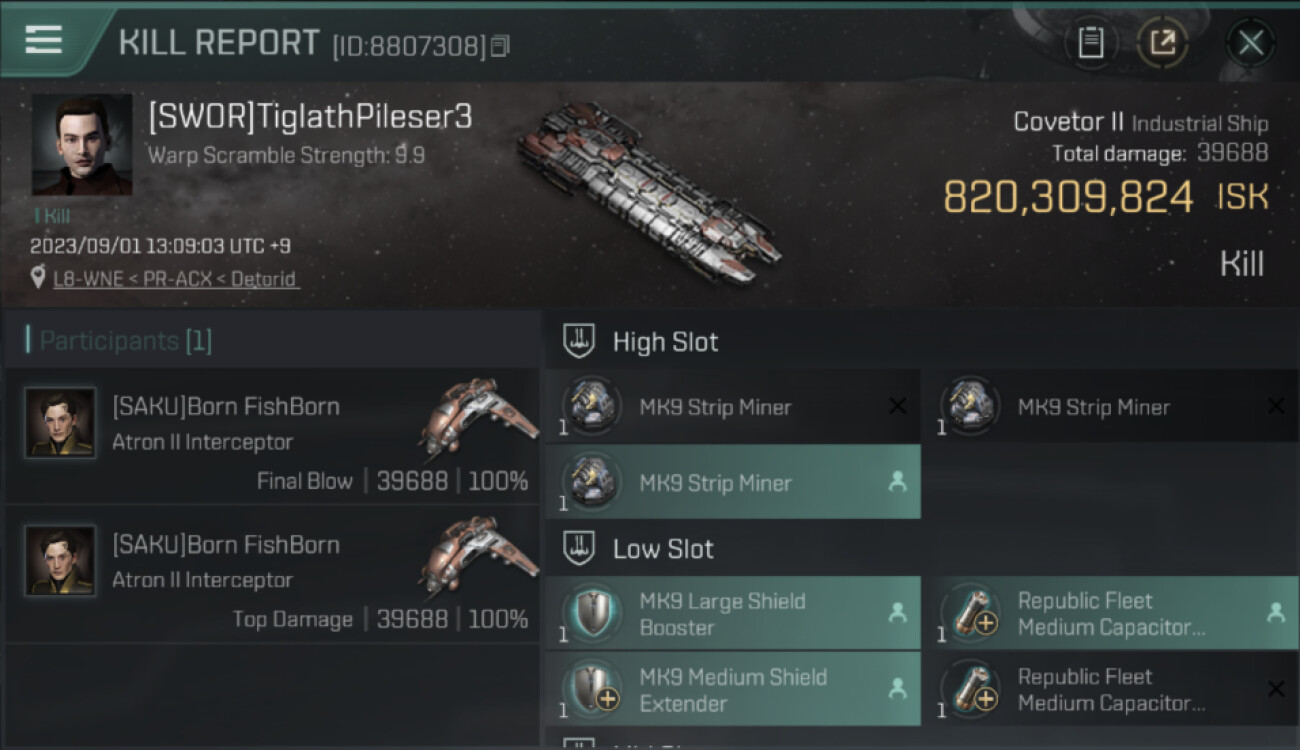This screenshot has width=1300, height=750.
Task: Click the Low Slot section icon
Action: click(579, 548)
